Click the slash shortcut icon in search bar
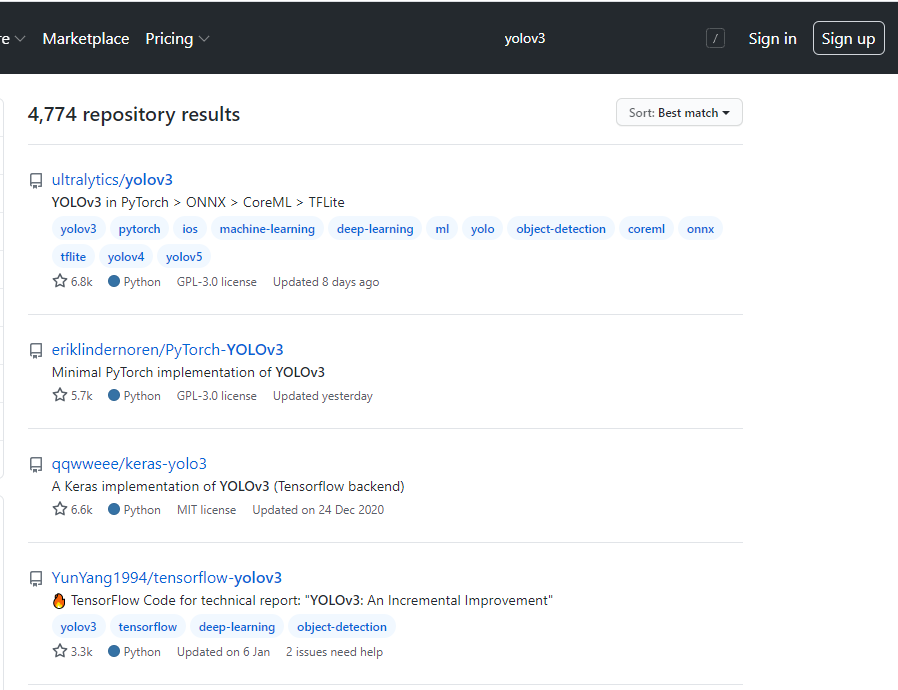This screenshot has height=690, width=898. point(715,38)
